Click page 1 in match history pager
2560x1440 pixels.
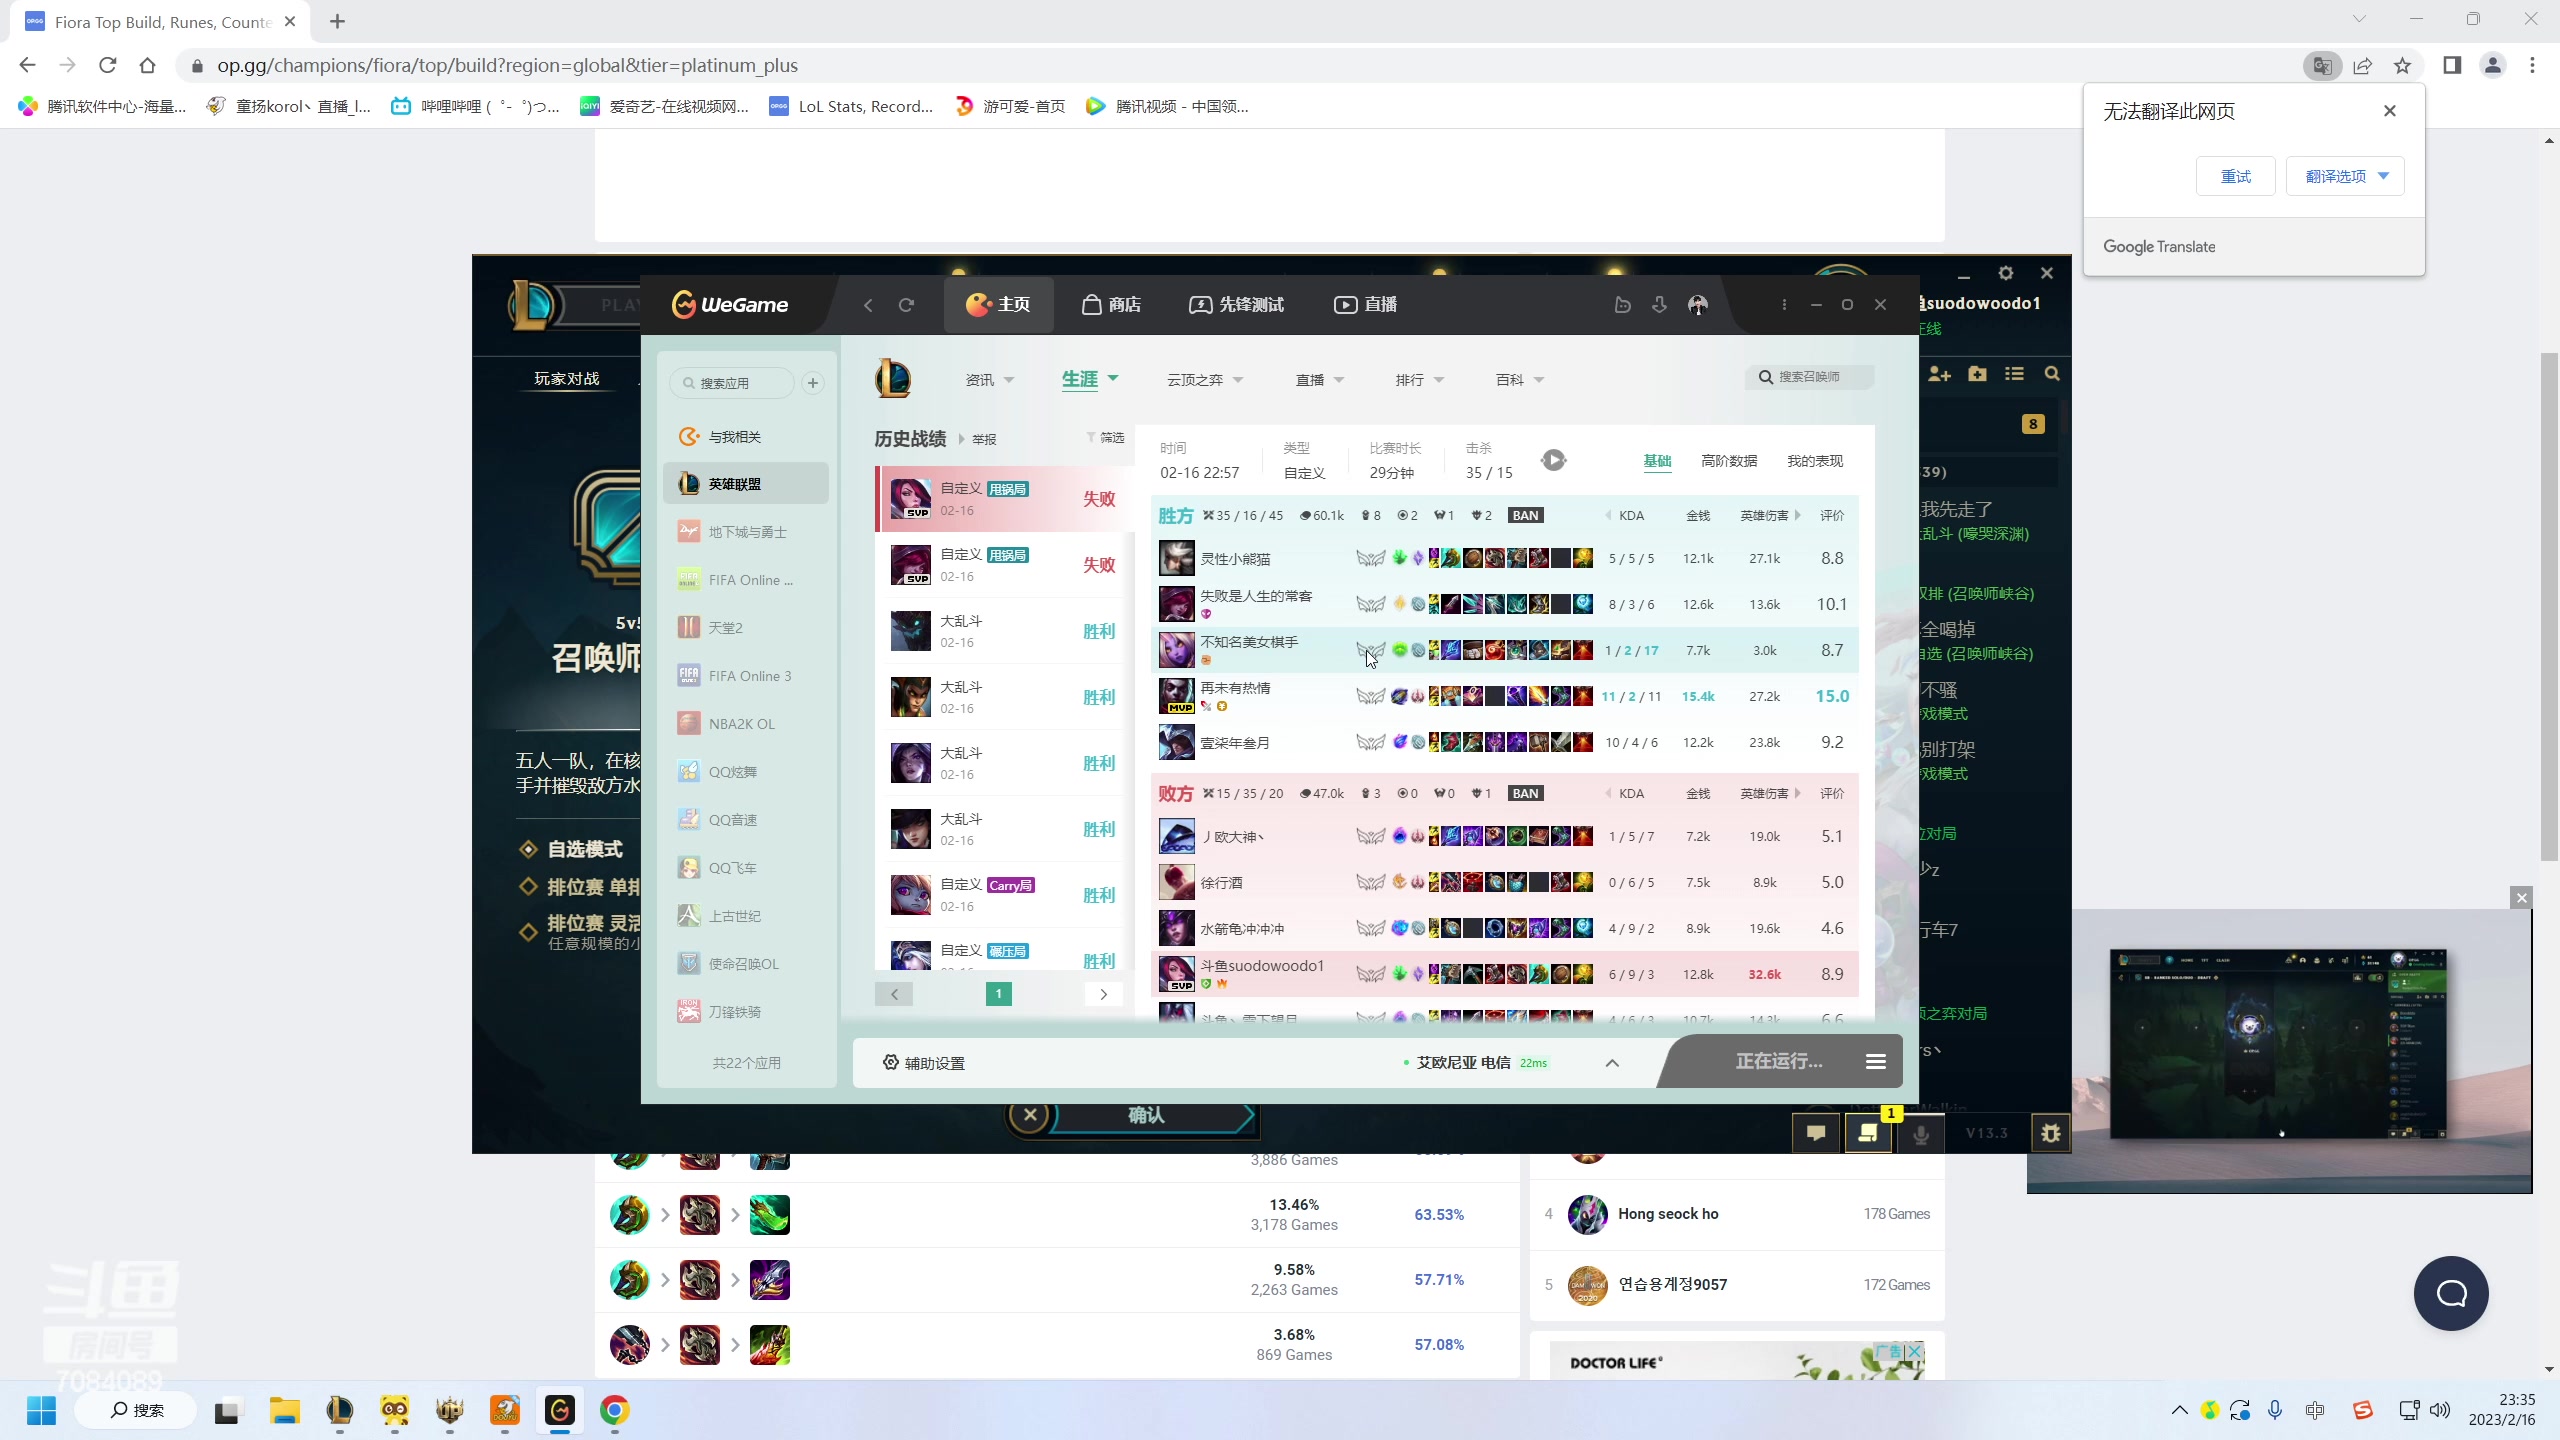coord(998,994)
